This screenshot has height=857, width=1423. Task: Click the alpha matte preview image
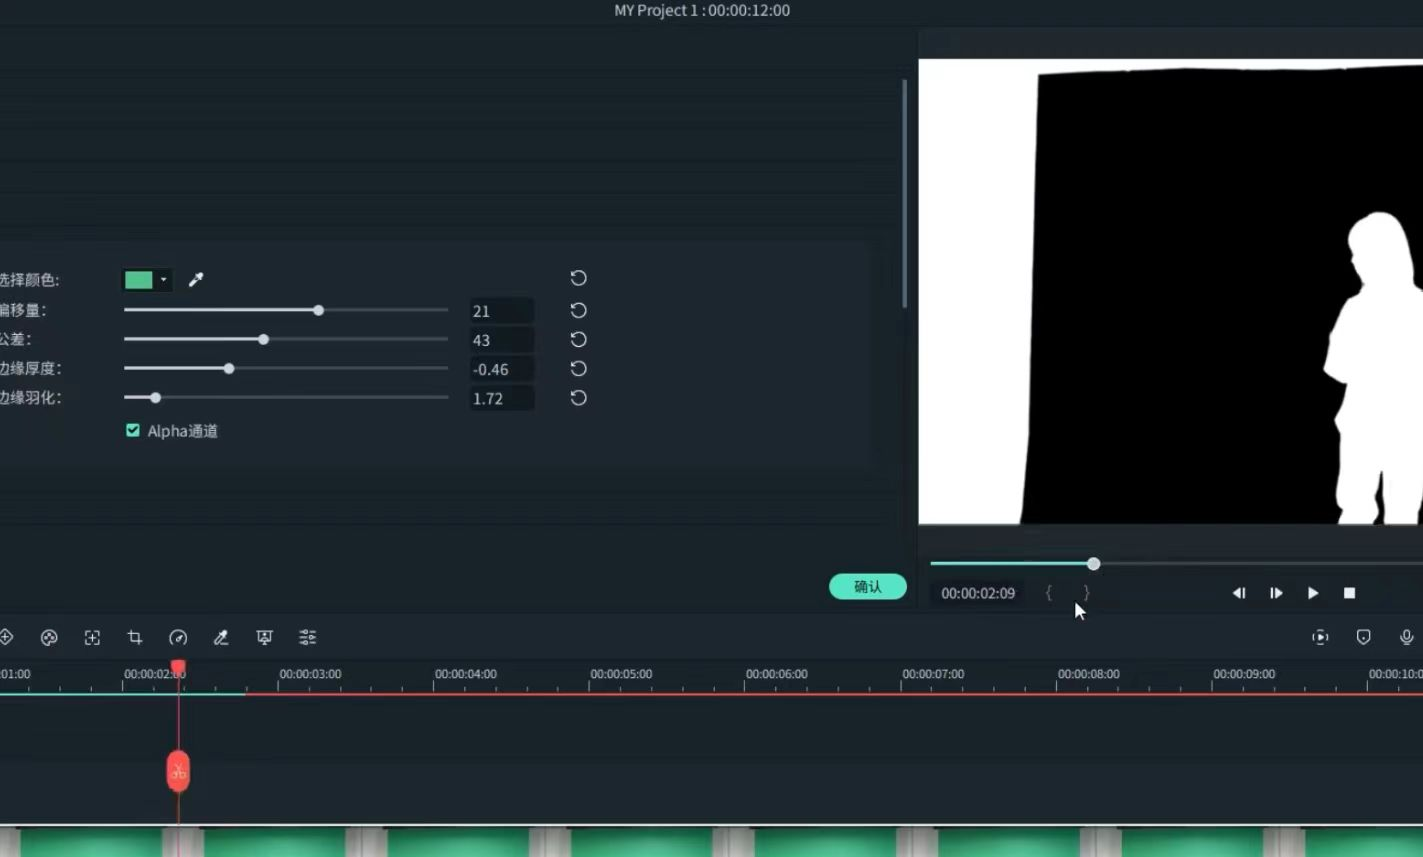[x=1171, y=291]
